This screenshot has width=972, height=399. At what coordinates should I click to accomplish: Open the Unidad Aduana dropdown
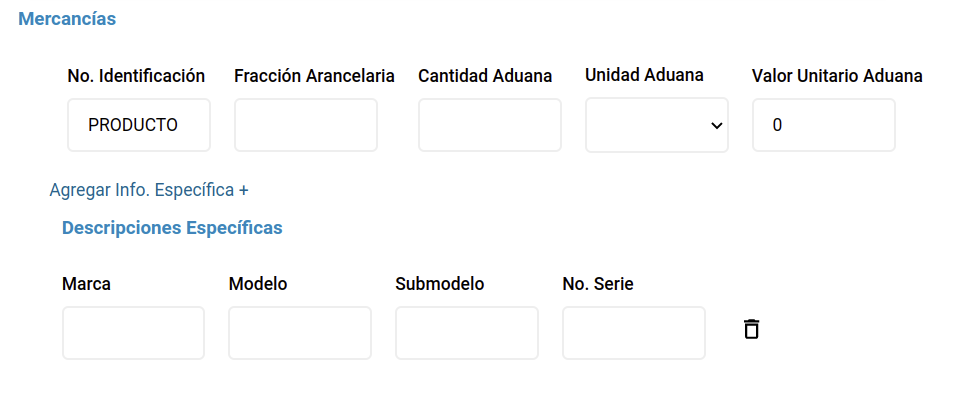pyautogui.click(x=656, y=125)
